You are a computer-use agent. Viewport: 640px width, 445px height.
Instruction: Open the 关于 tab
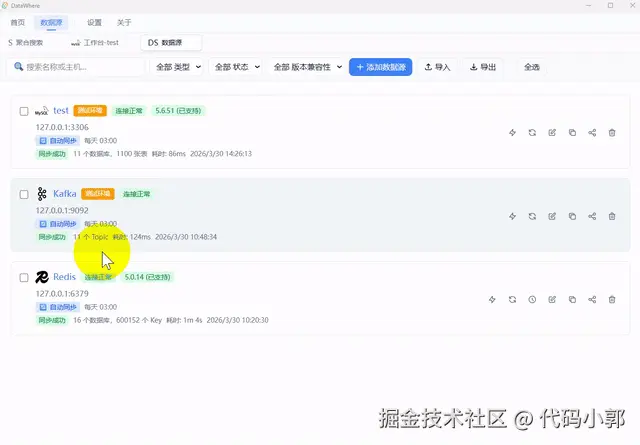(124, 22)
